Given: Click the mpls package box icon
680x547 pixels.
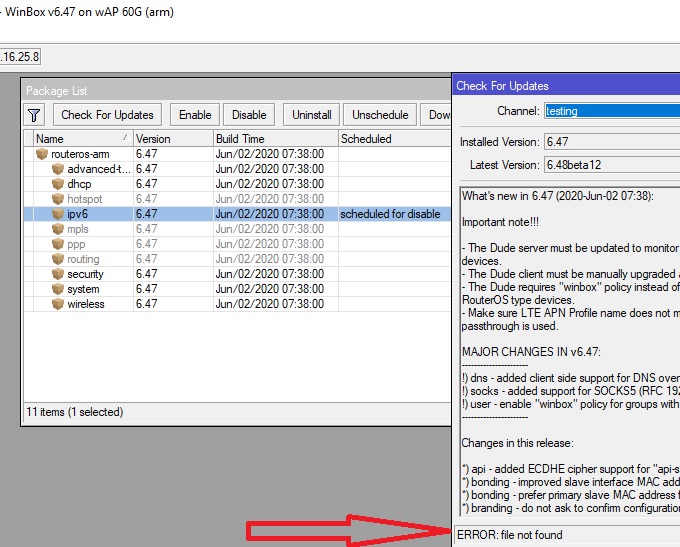Looking at the screenshot, I should [x=58, y=229].
